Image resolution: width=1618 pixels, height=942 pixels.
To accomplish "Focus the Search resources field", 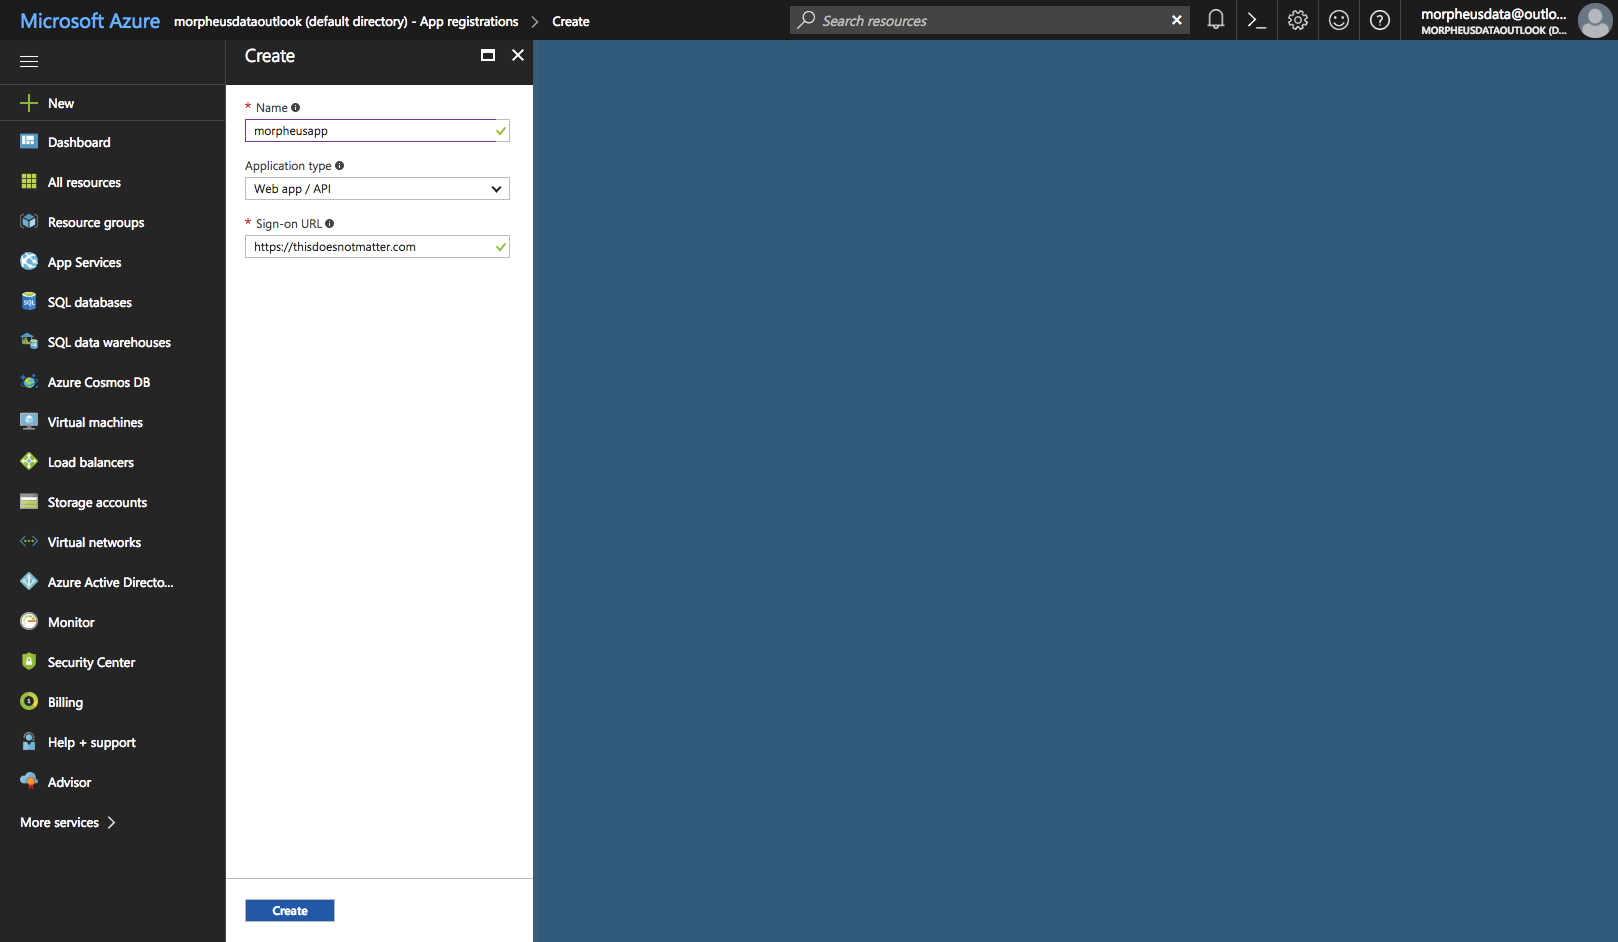I will pyautogui.click(x=990, y=20).
